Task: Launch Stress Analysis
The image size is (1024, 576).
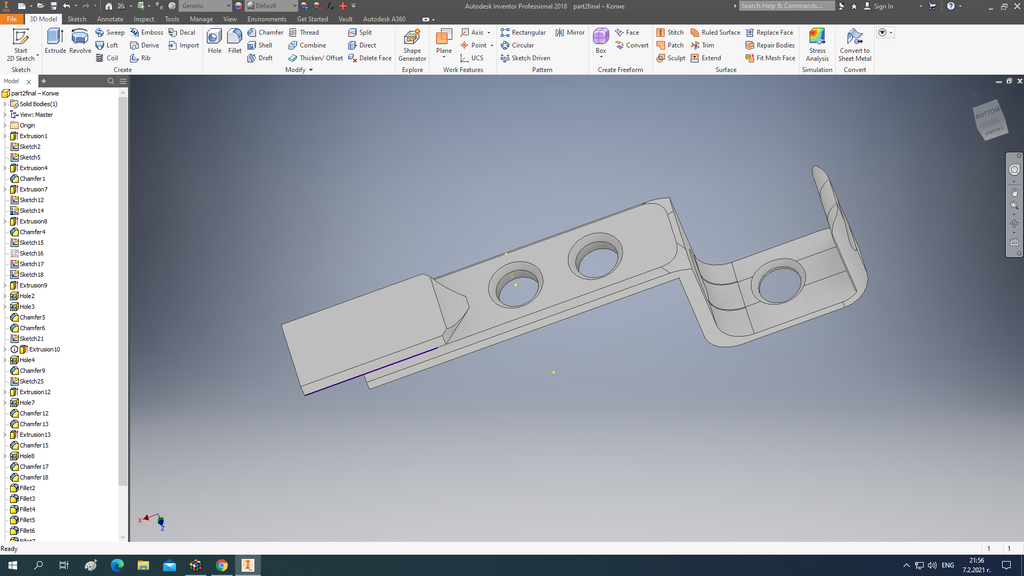Action: coord(817,45)
